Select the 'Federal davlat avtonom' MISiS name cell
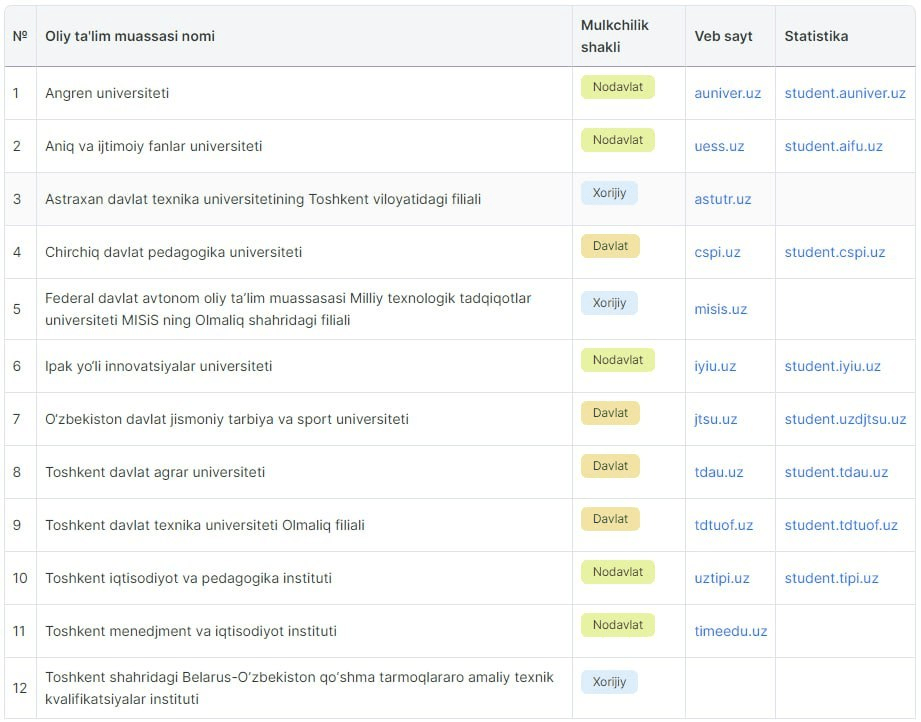 click(x=304, y=309)
